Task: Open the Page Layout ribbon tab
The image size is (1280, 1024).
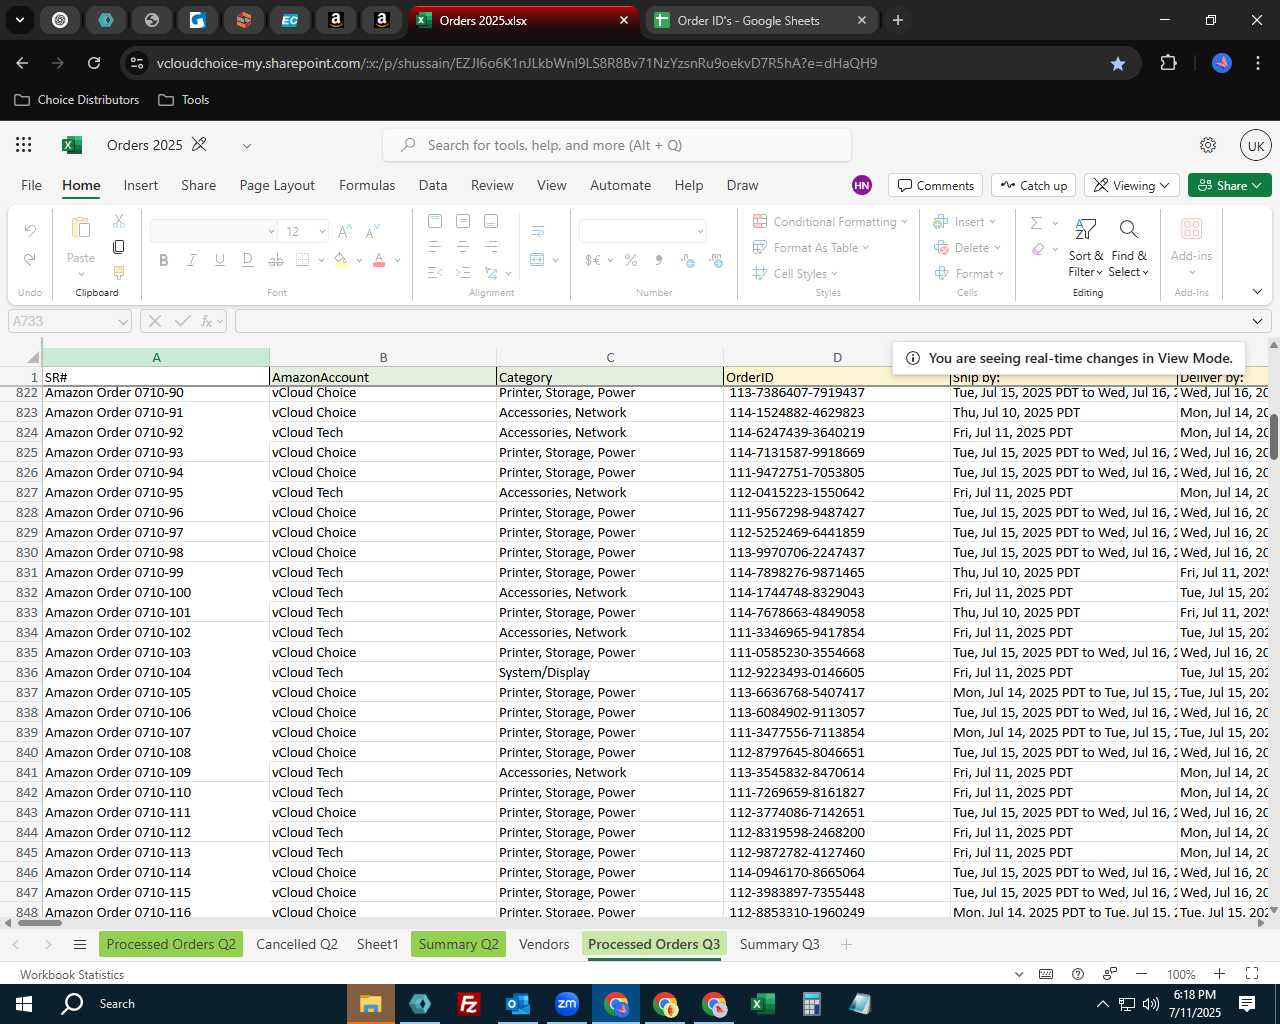Action: click(277, 185)
